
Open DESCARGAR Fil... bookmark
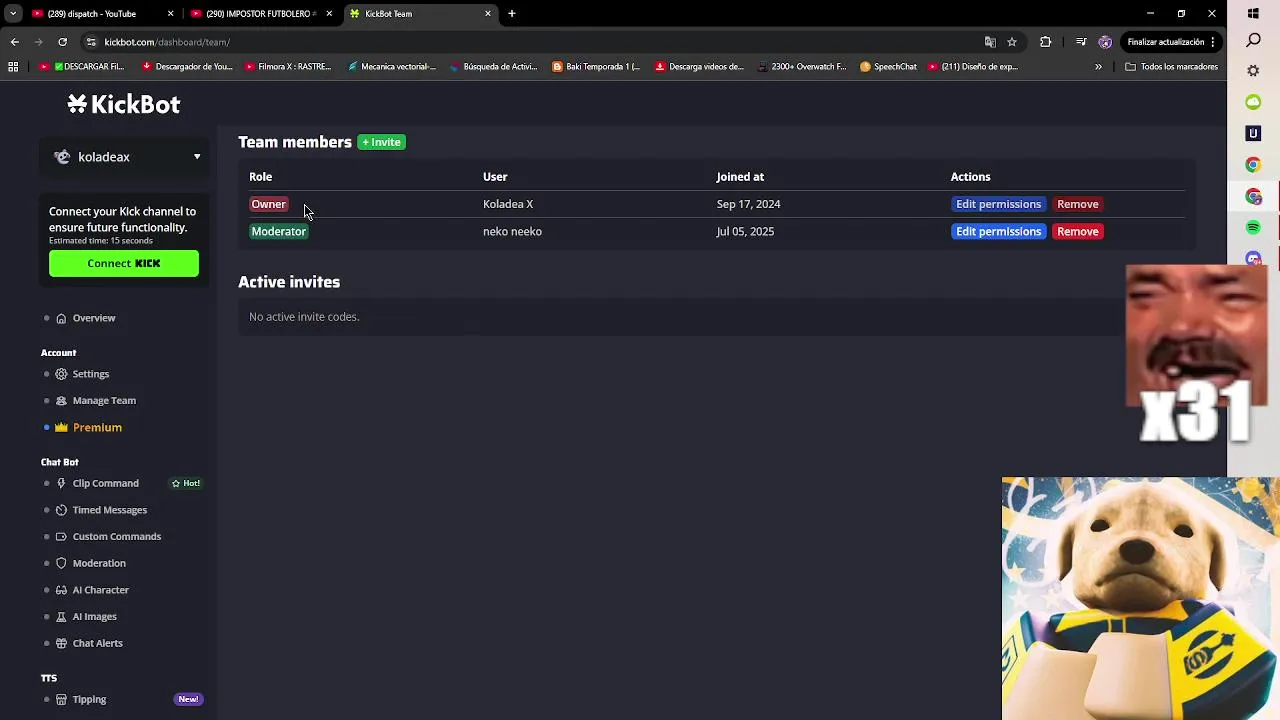tap(82, 67)
